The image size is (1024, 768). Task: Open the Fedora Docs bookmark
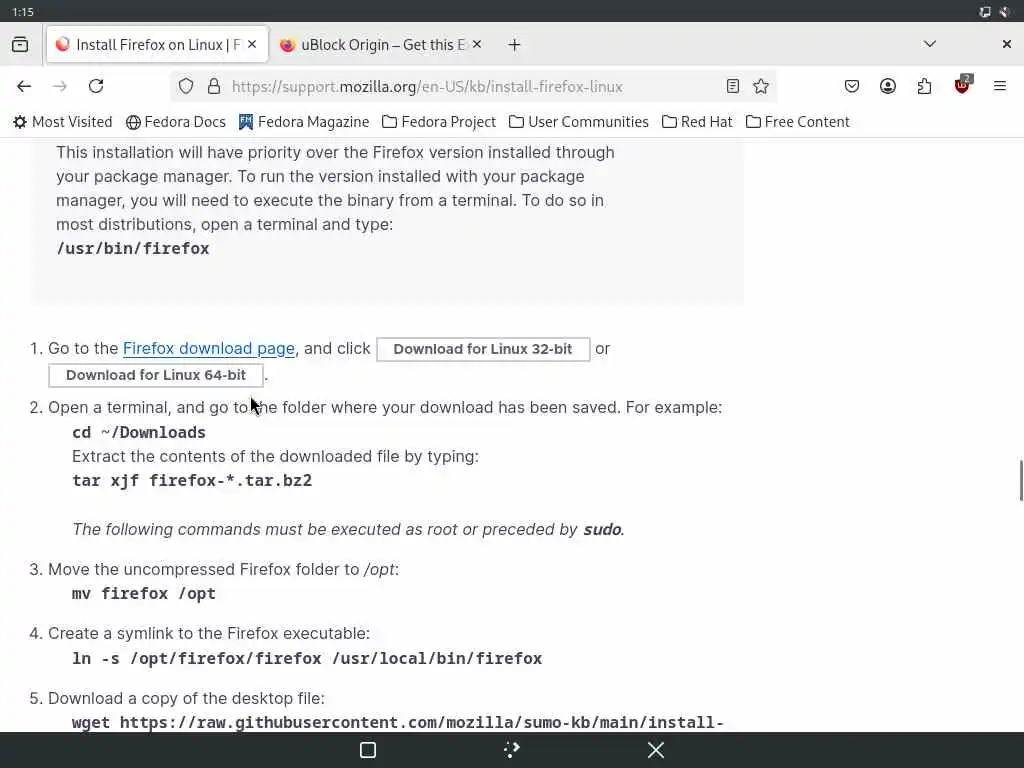[x=176, y=122]
